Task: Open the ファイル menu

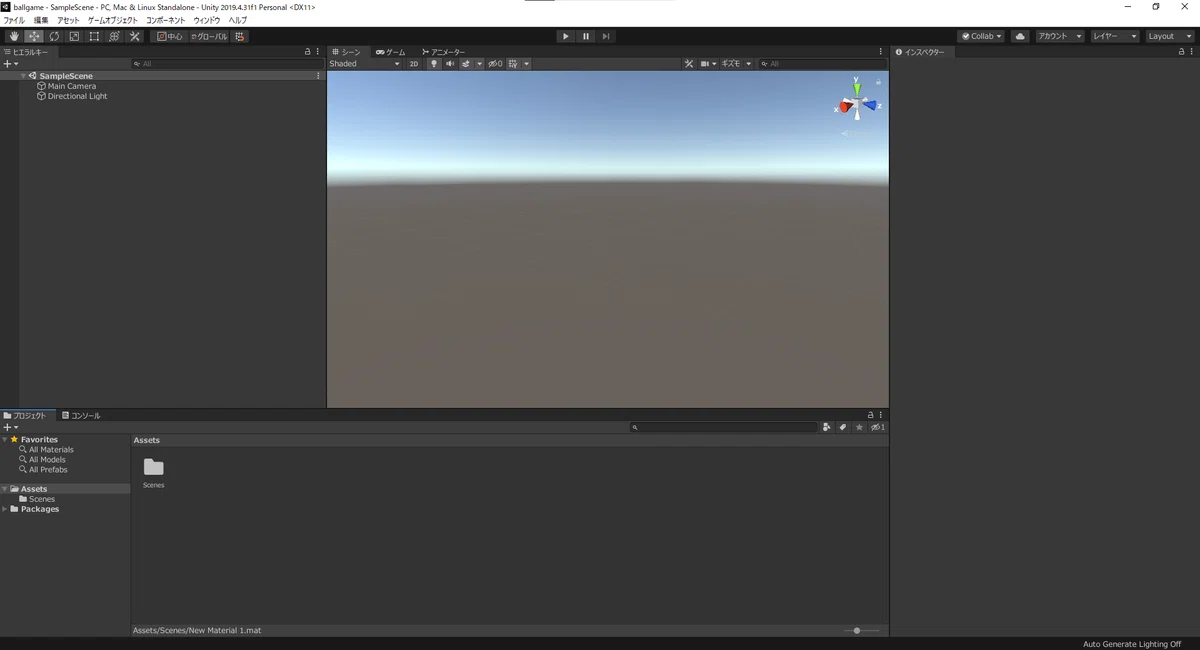Action: click(14, 20)
